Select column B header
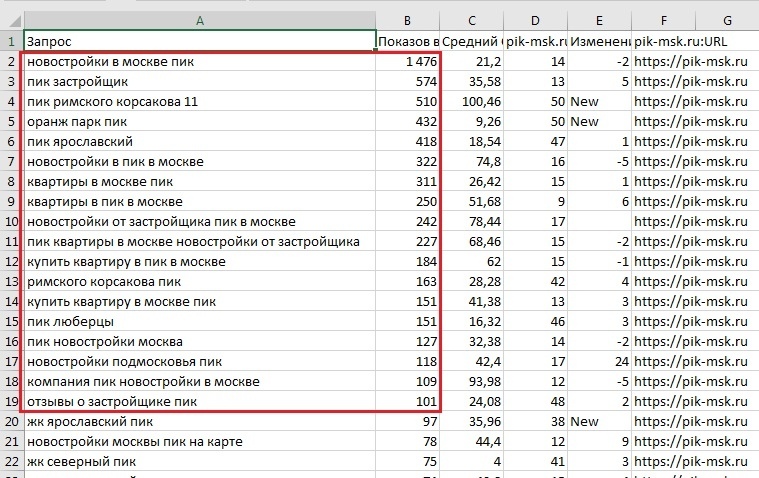Viewport: 759px width, 478px height. tap(408, 21)
